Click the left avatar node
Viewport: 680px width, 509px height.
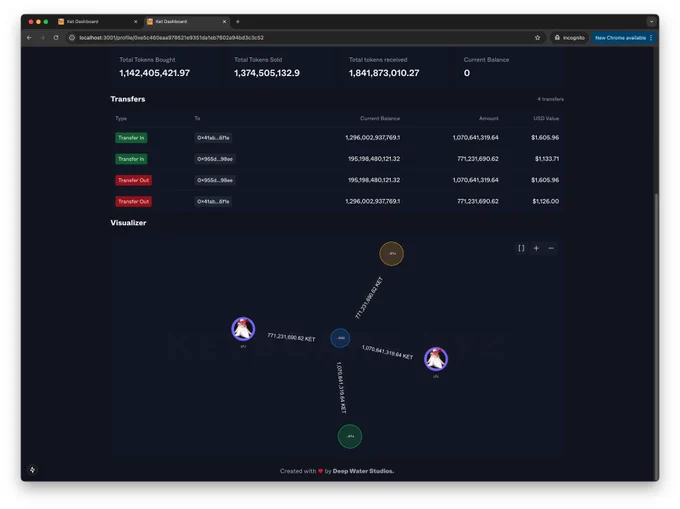pyautogui.click(x=243, y=329)
